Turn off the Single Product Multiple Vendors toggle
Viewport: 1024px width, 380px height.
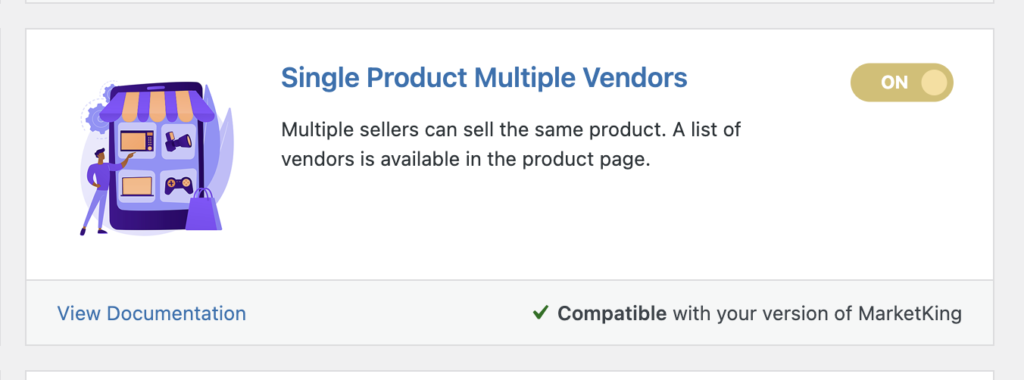[901, 82]
